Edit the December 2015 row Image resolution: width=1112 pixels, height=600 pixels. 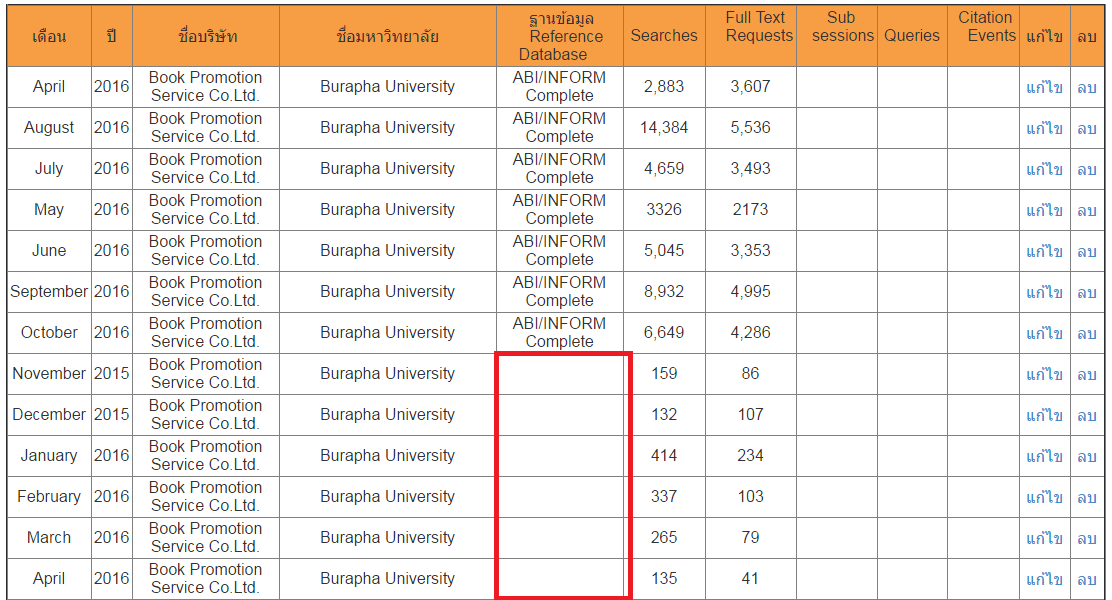coord(1044,415)
